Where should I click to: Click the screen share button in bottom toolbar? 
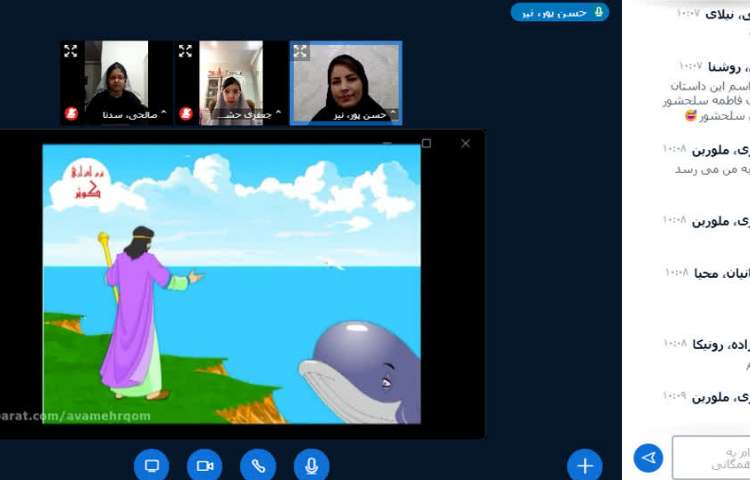[x=152, y=466]
